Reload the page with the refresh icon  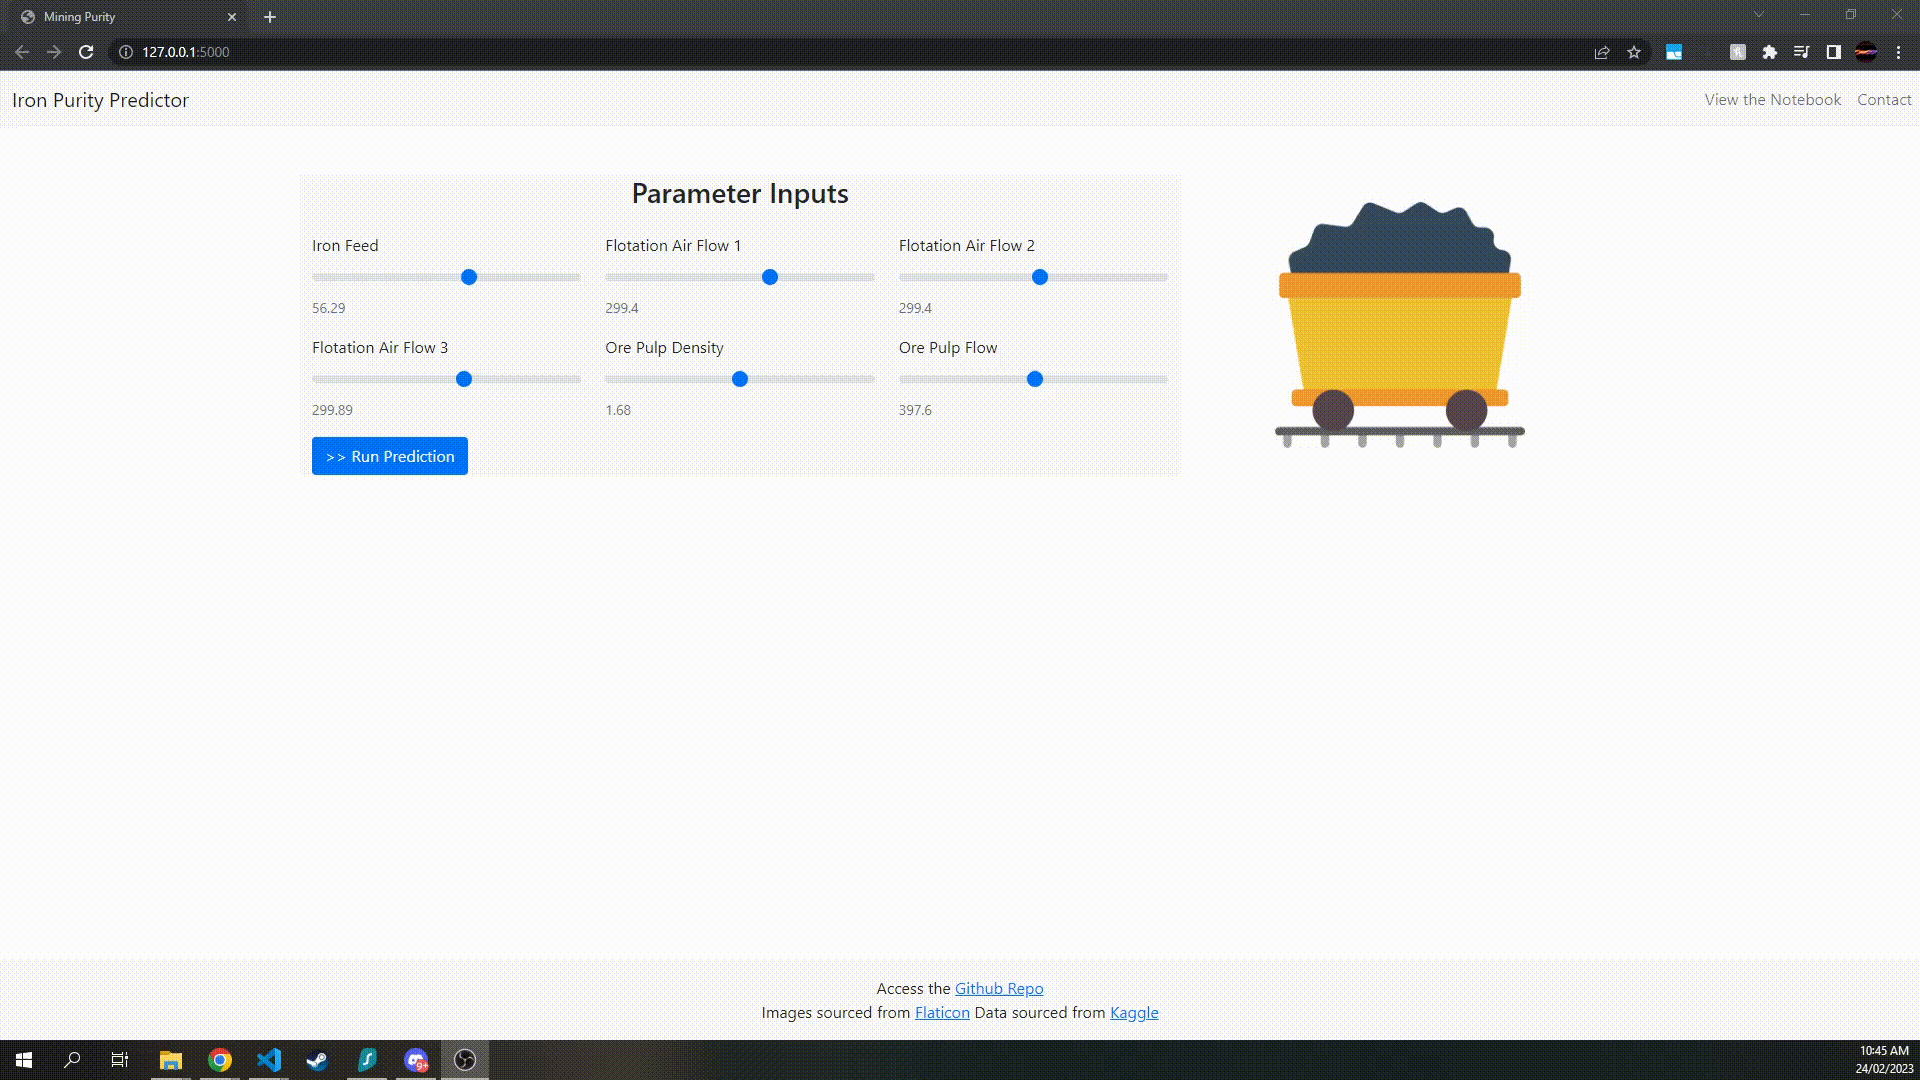point(86,52)
